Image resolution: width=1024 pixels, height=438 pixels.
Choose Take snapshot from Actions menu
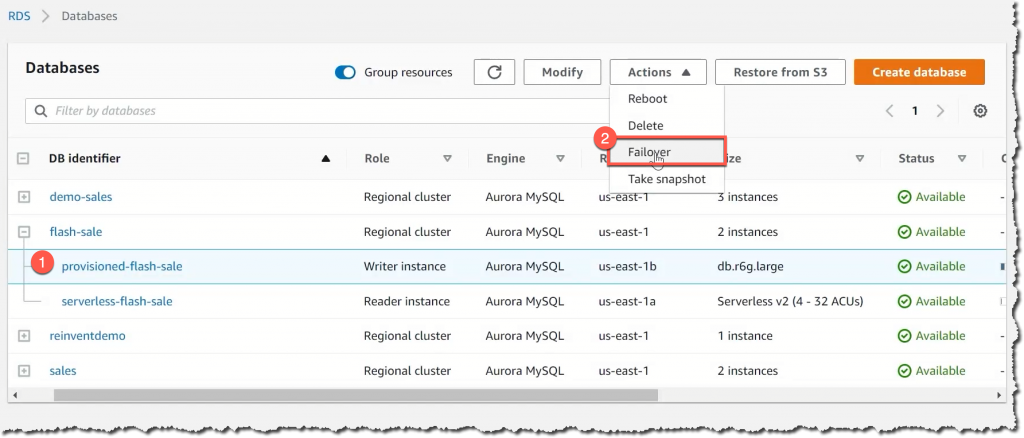pyautogui.click(x=667, y=179)
